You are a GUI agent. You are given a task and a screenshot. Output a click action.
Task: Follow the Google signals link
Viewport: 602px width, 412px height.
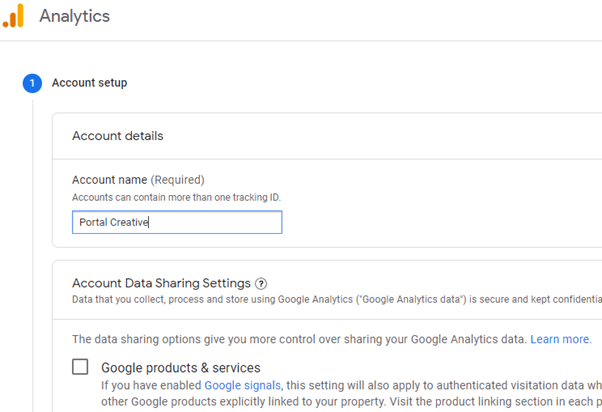coord(242,385)
